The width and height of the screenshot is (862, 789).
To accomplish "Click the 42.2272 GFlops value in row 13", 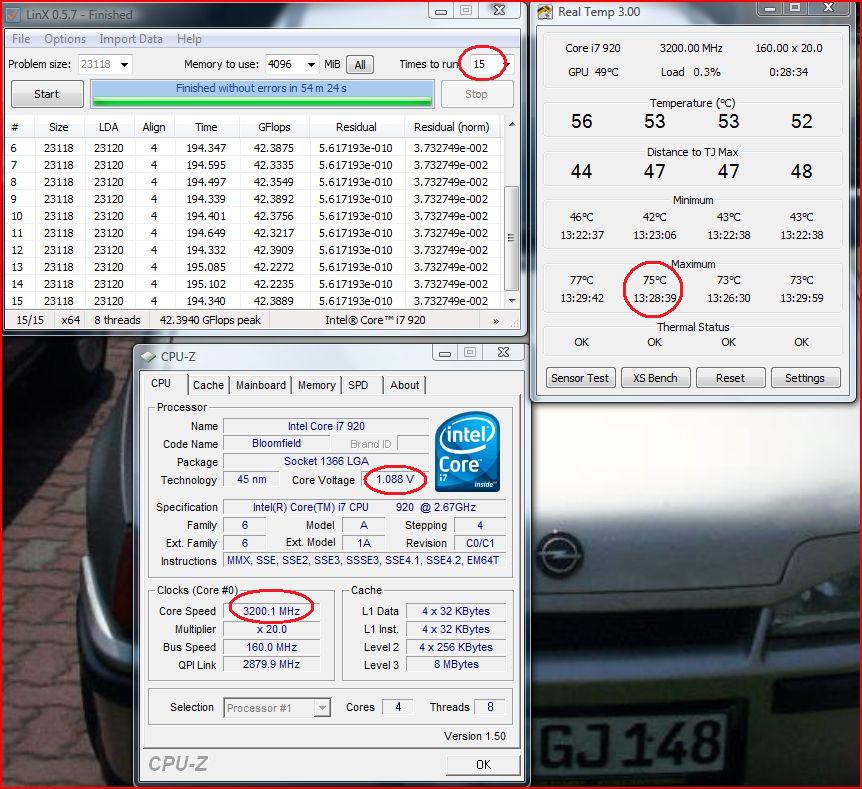I will tap(274, 267).
